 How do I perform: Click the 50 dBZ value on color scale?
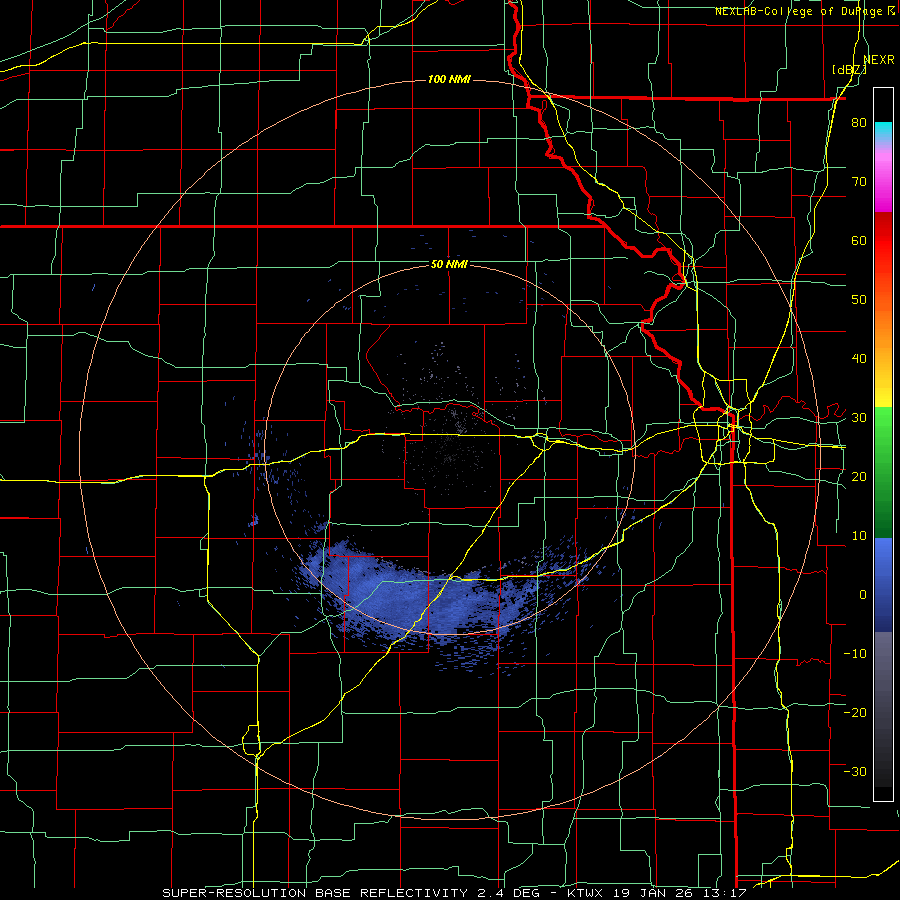(x=859, y=300)
